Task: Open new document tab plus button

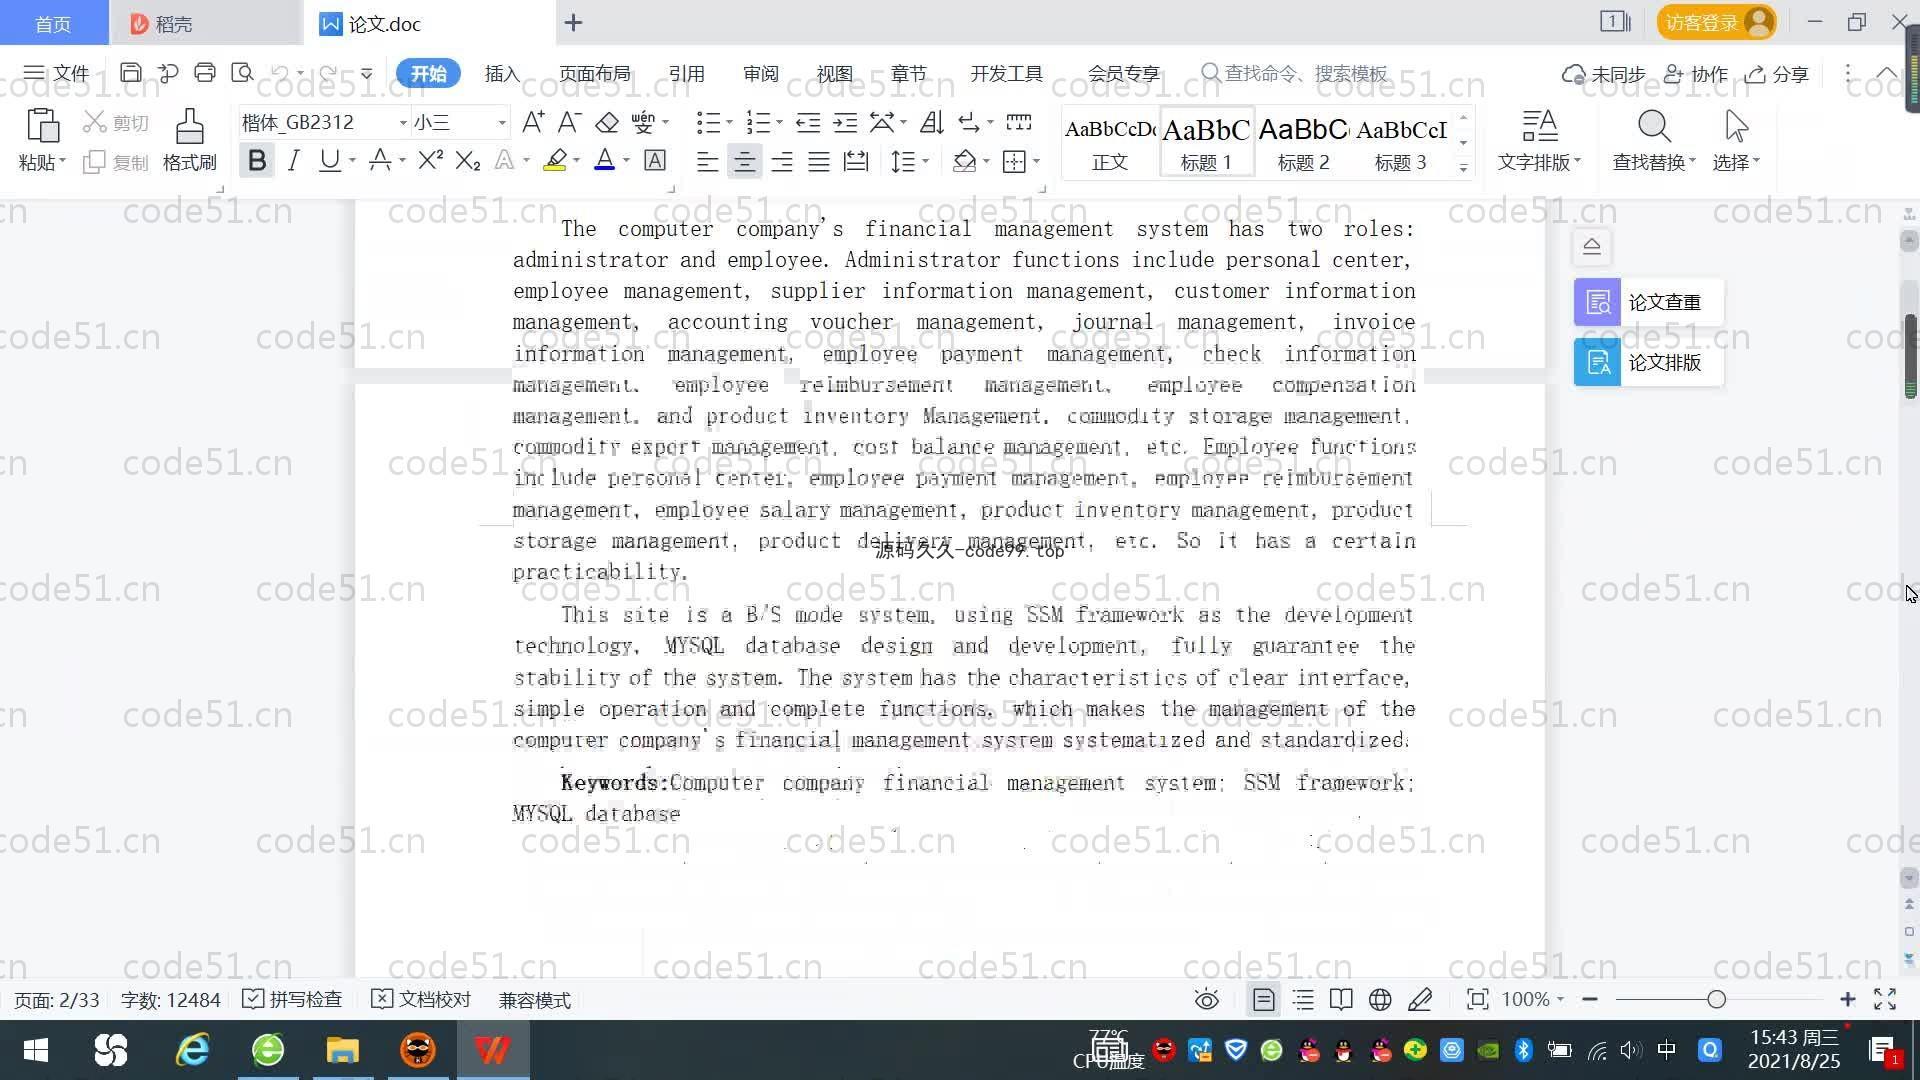Action: point(573,22)
